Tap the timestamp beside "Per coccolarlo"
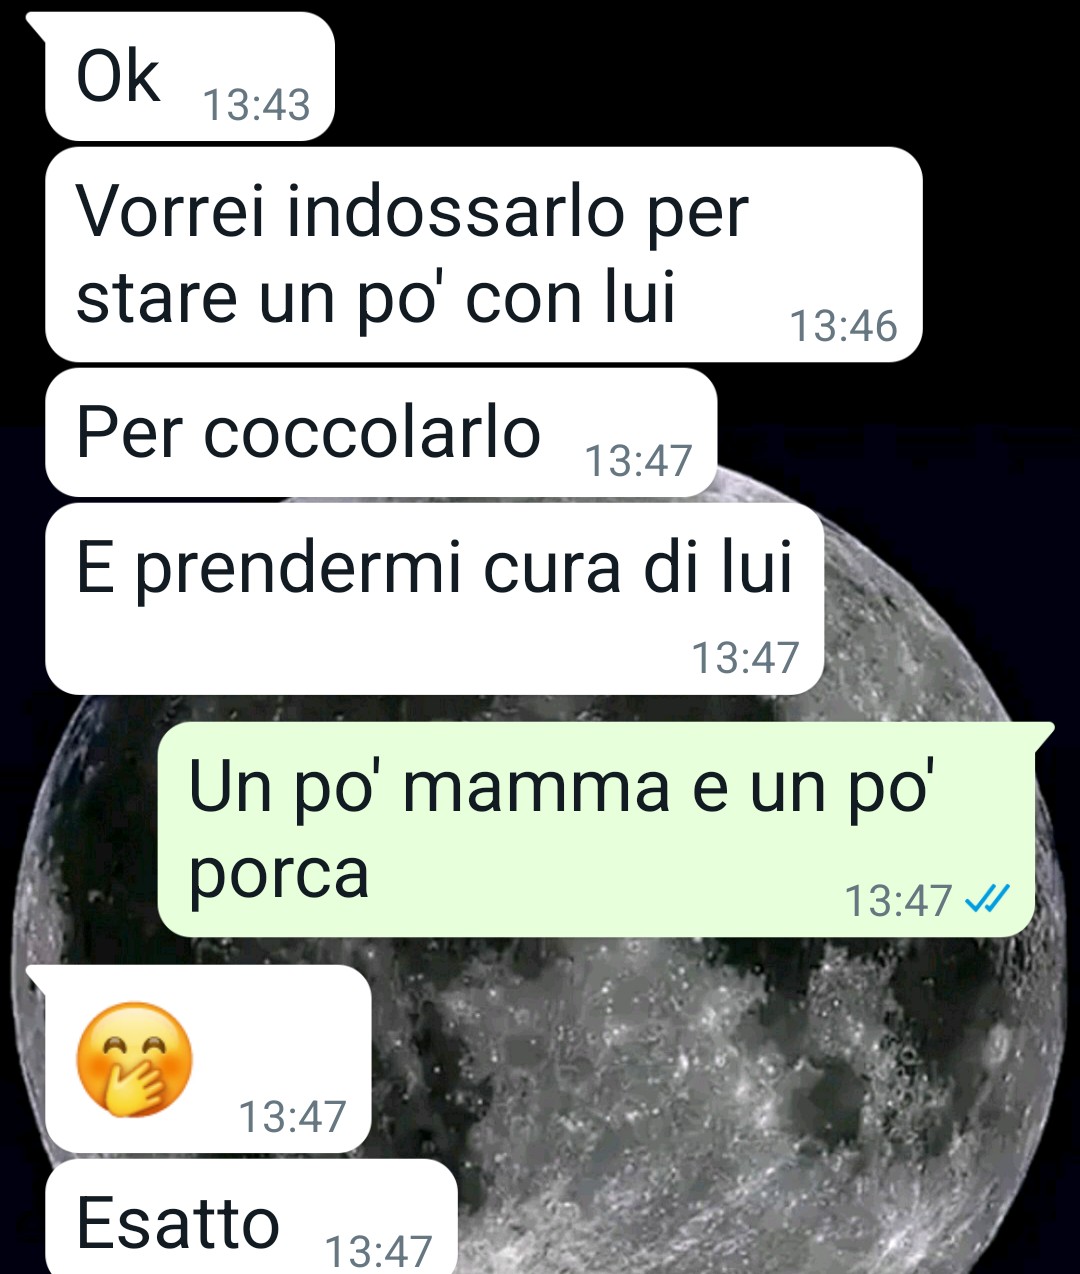 point(638,461)
